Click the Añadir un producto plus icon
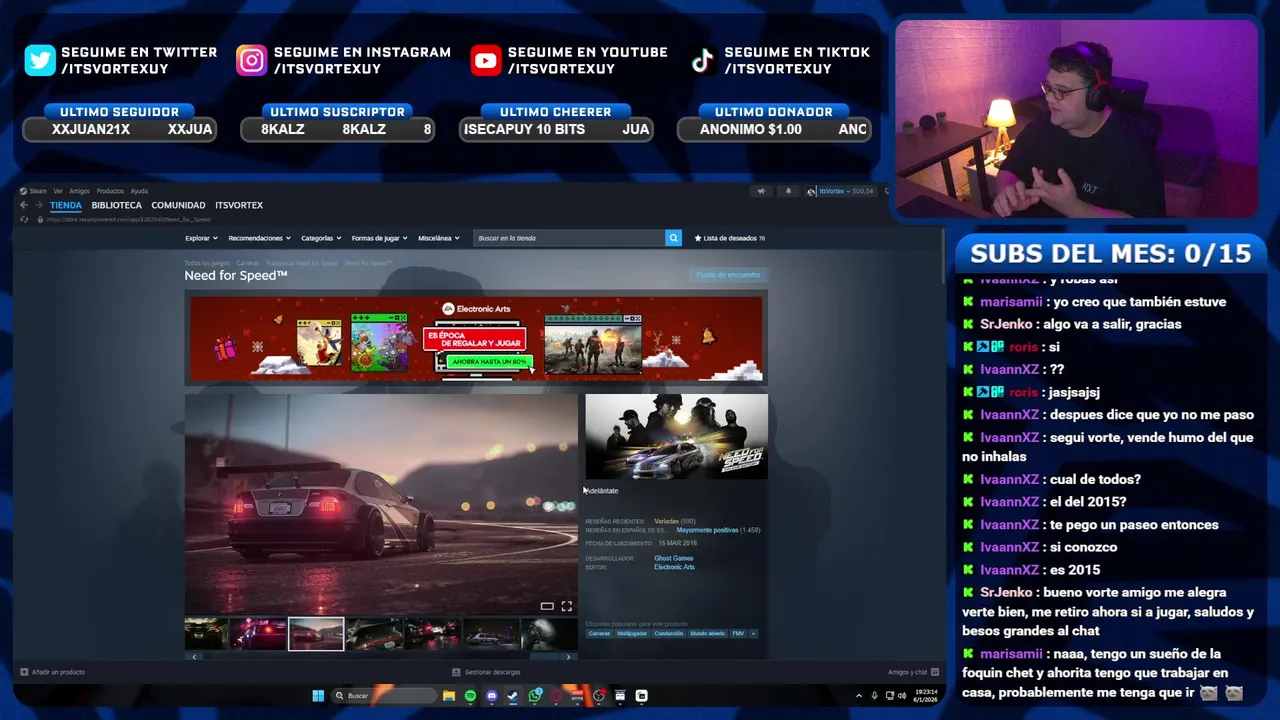Viewport: 1280px width, 720px height. point(24,672)
